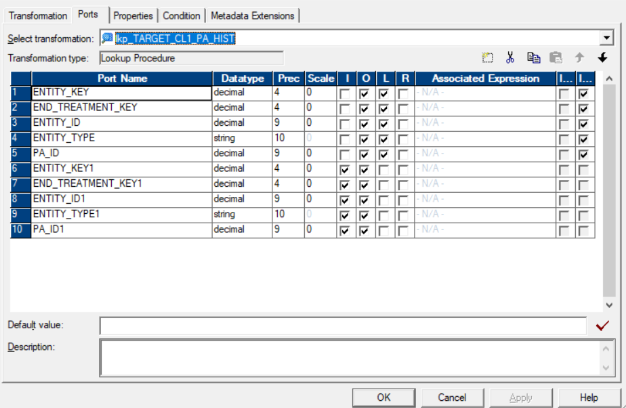
Task: Select the PA_ID port name cell
Action: click(121, 153)
